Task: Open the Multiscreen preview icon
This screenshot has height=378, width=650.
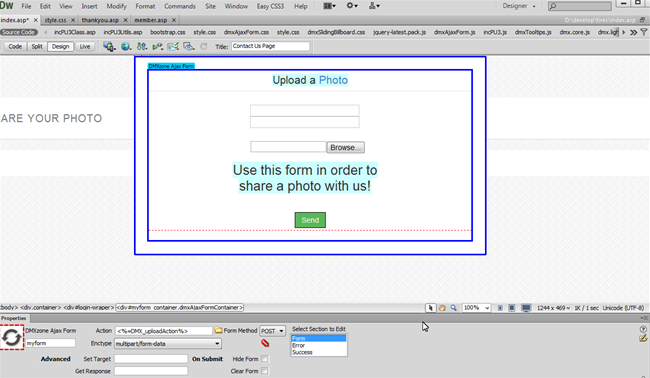Action: coord(109,46)
